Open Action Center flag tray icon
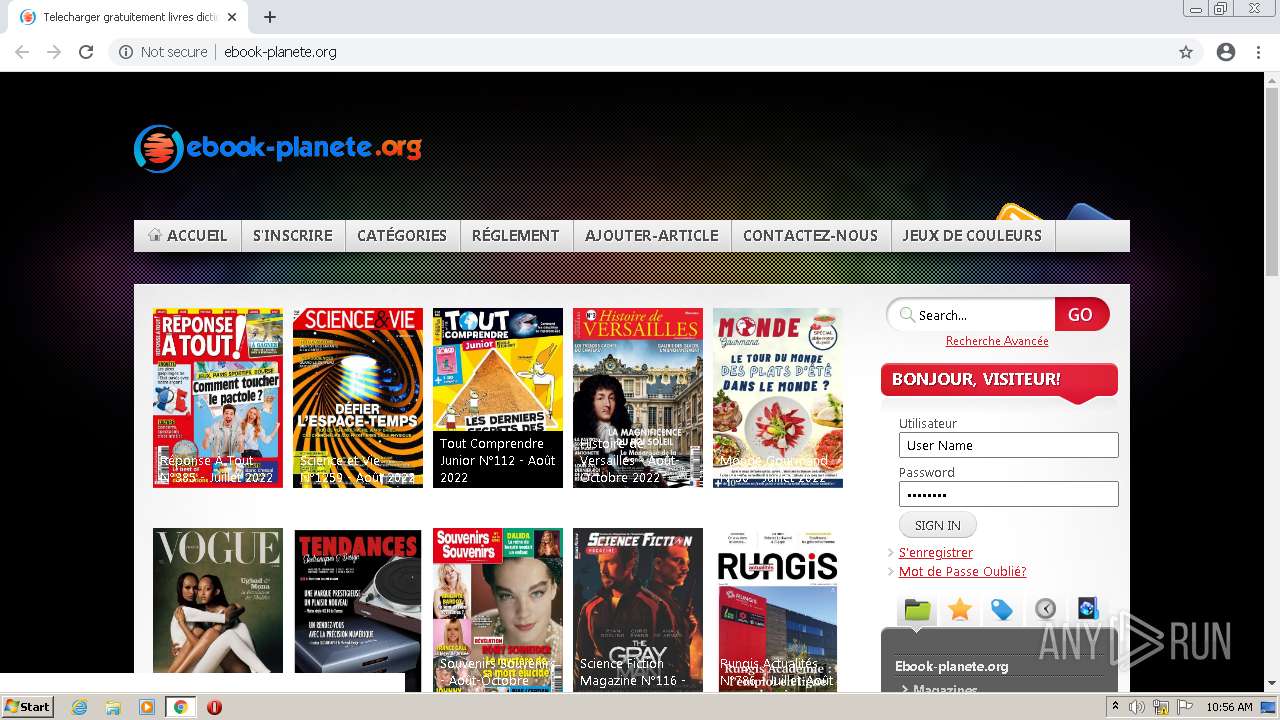1280x720 pixels. click(x=1185, y=707)
